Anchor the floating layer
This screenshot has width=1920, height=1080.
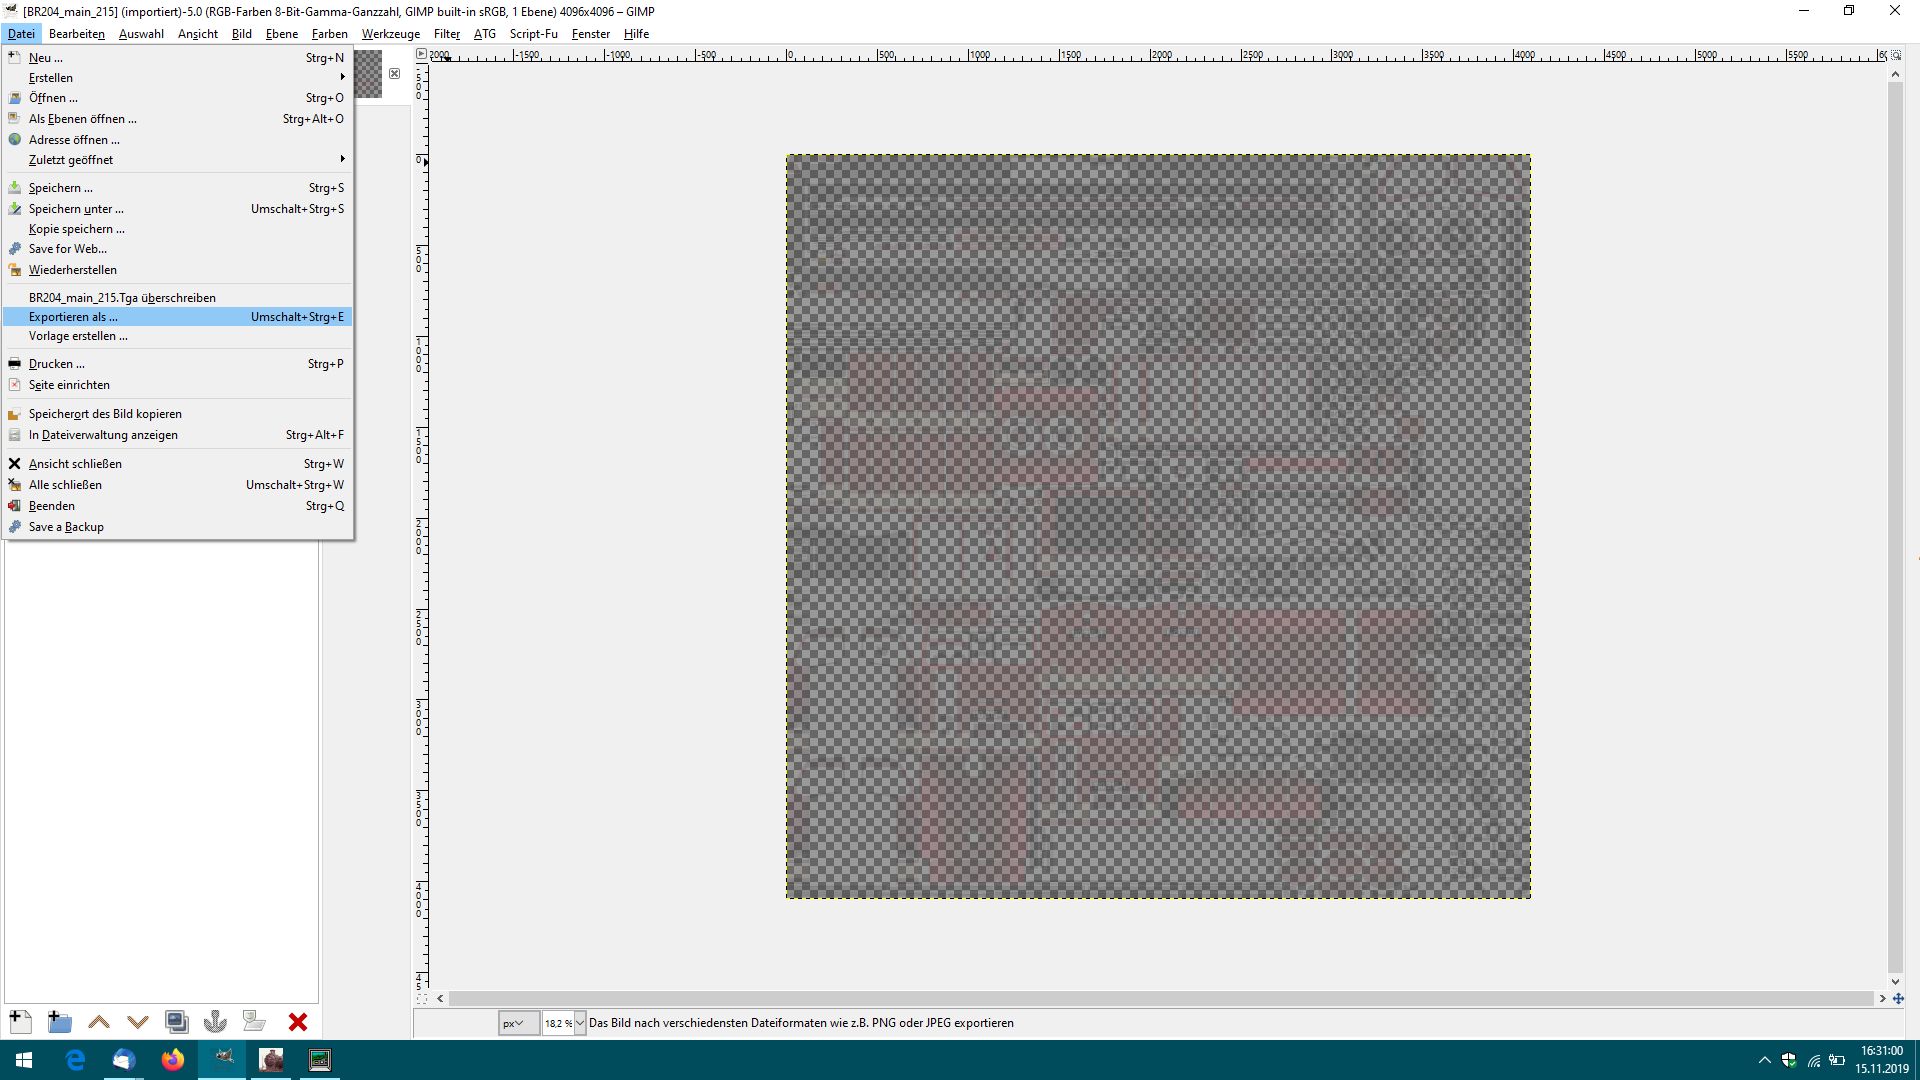[215, 1021]
